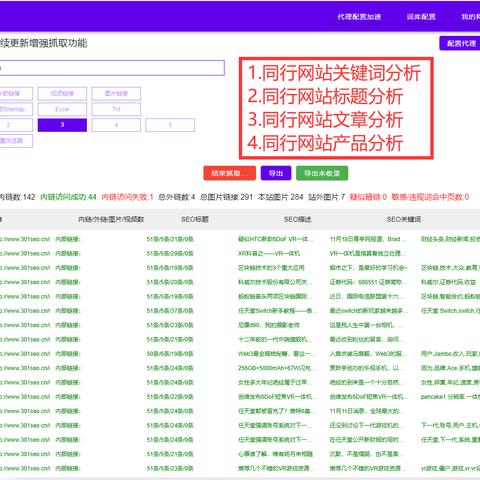The width and height of the screenshot is (480, 480).
Task: Click the green 导出未收录 button
Action: pyautogui.click(x=322, y=173)
